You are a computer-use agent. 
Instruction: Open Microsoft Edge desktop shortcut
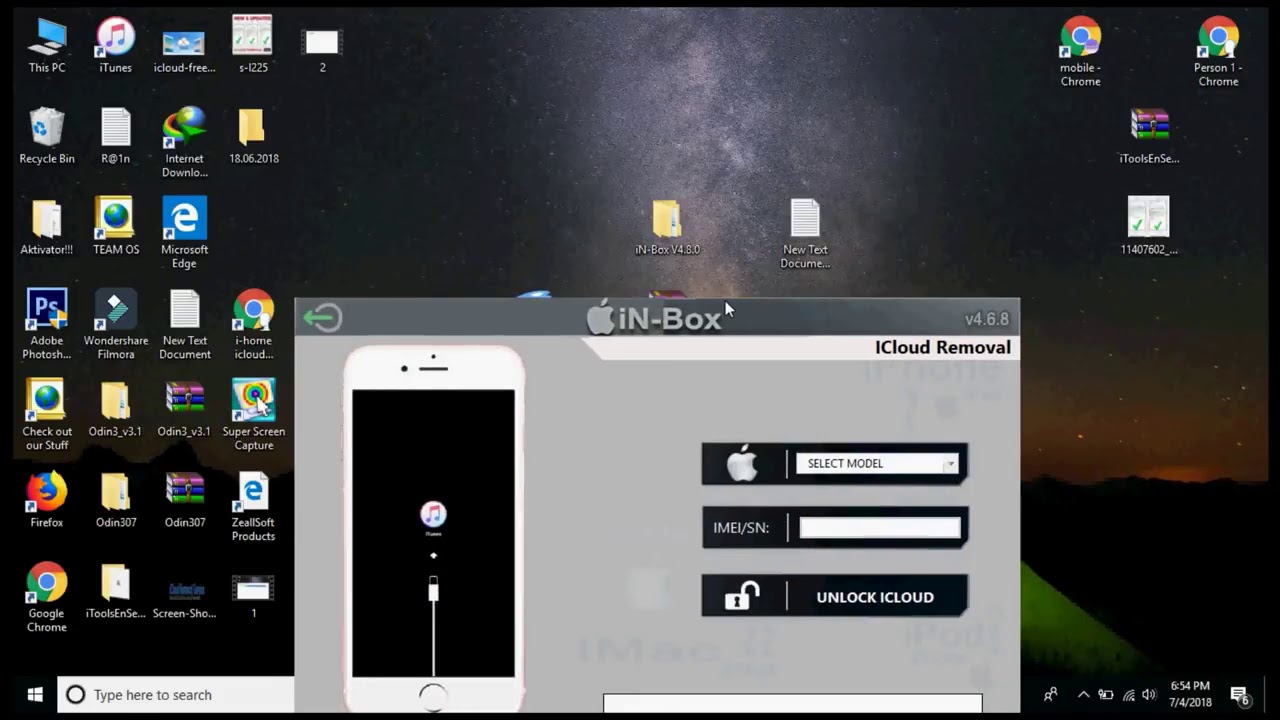pos(184,233)
